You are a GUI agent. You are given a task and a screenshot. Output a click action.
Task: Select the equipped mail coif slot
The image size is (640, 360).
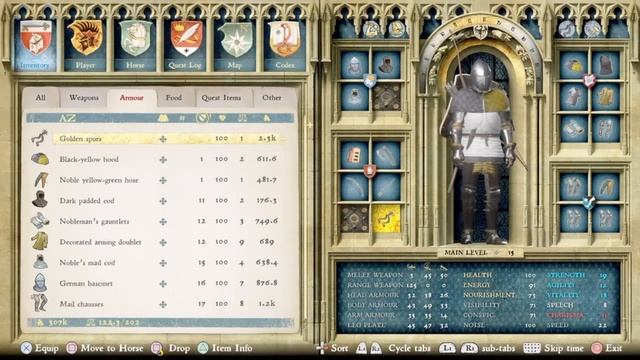point(354,97)
